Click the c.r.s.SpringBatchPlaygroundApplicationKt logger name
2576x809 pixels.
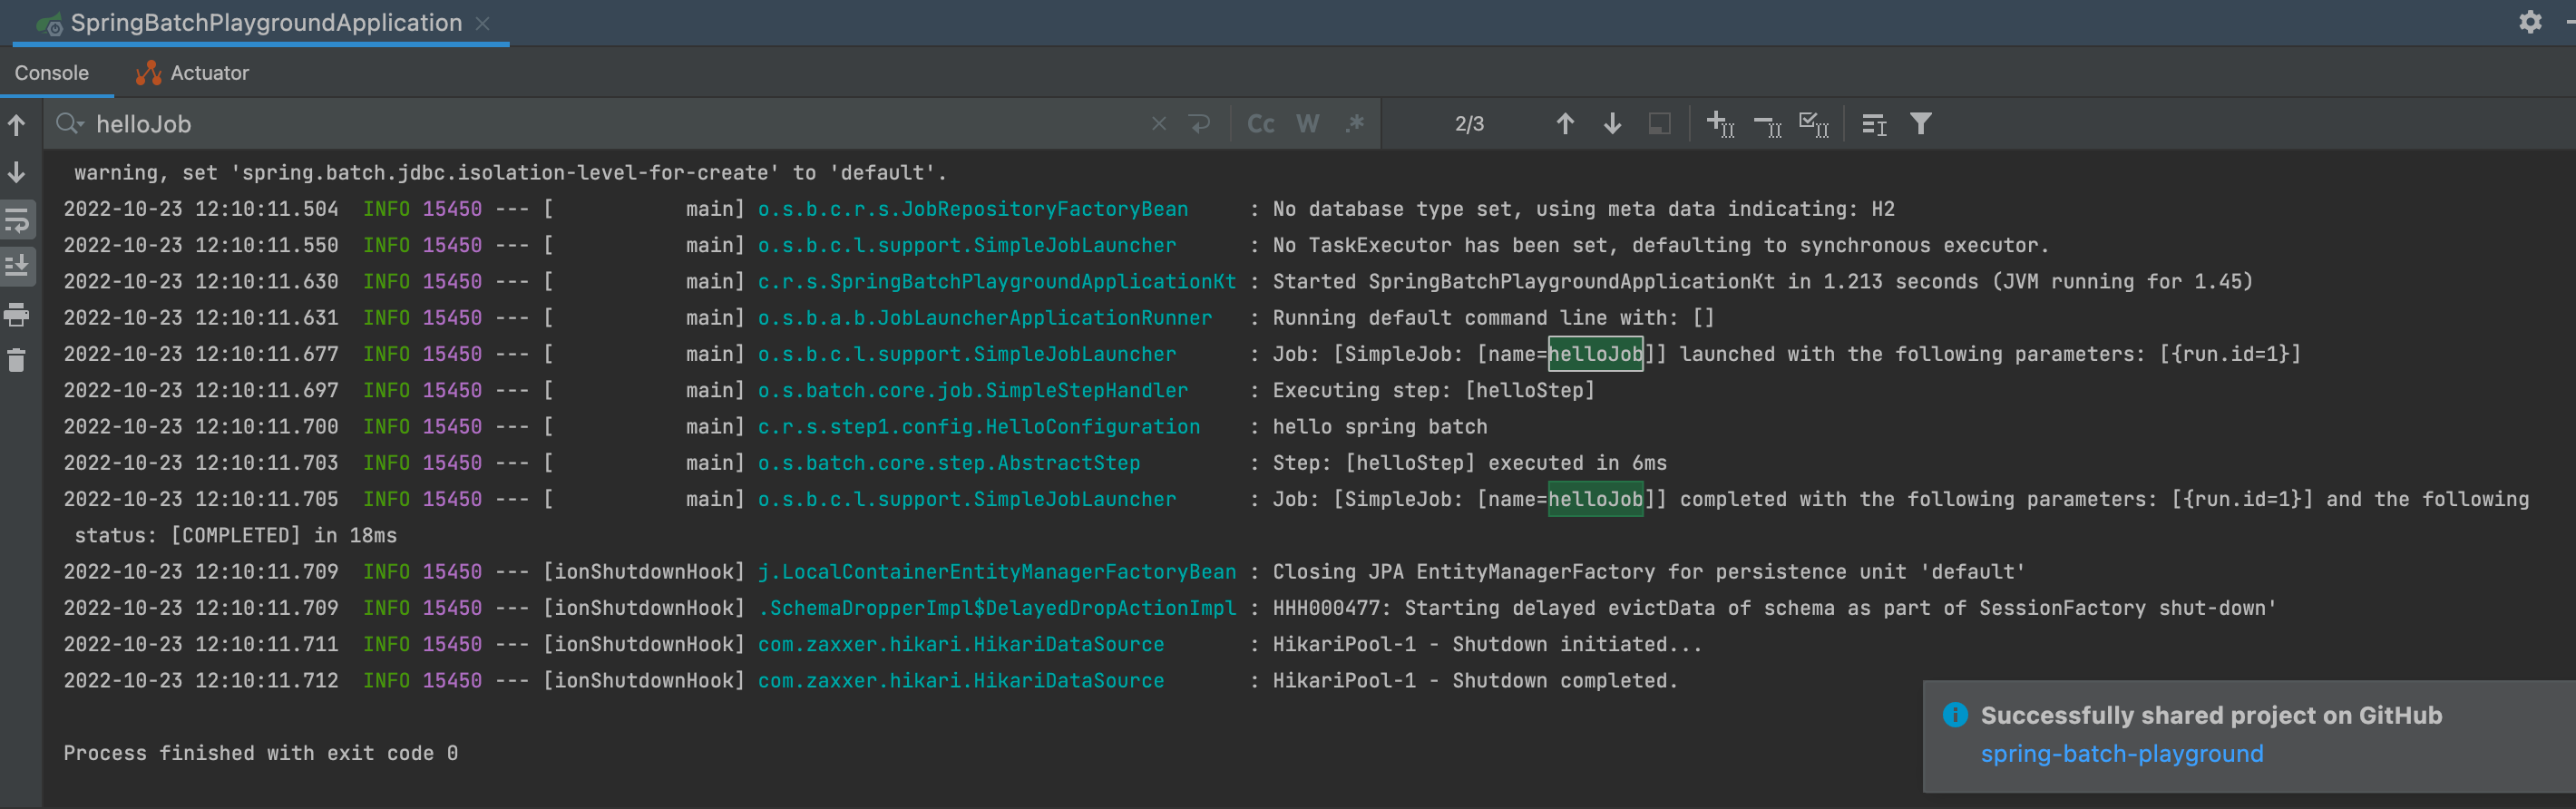point(996,282)
